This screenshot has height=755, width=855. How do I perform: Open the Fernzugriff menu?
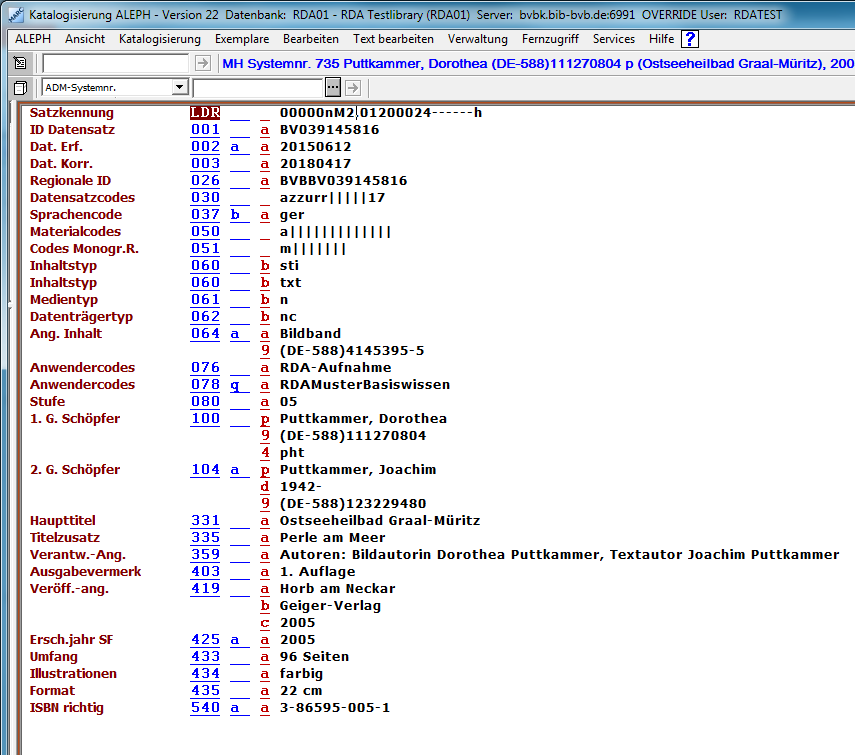[x=550, y=39]
